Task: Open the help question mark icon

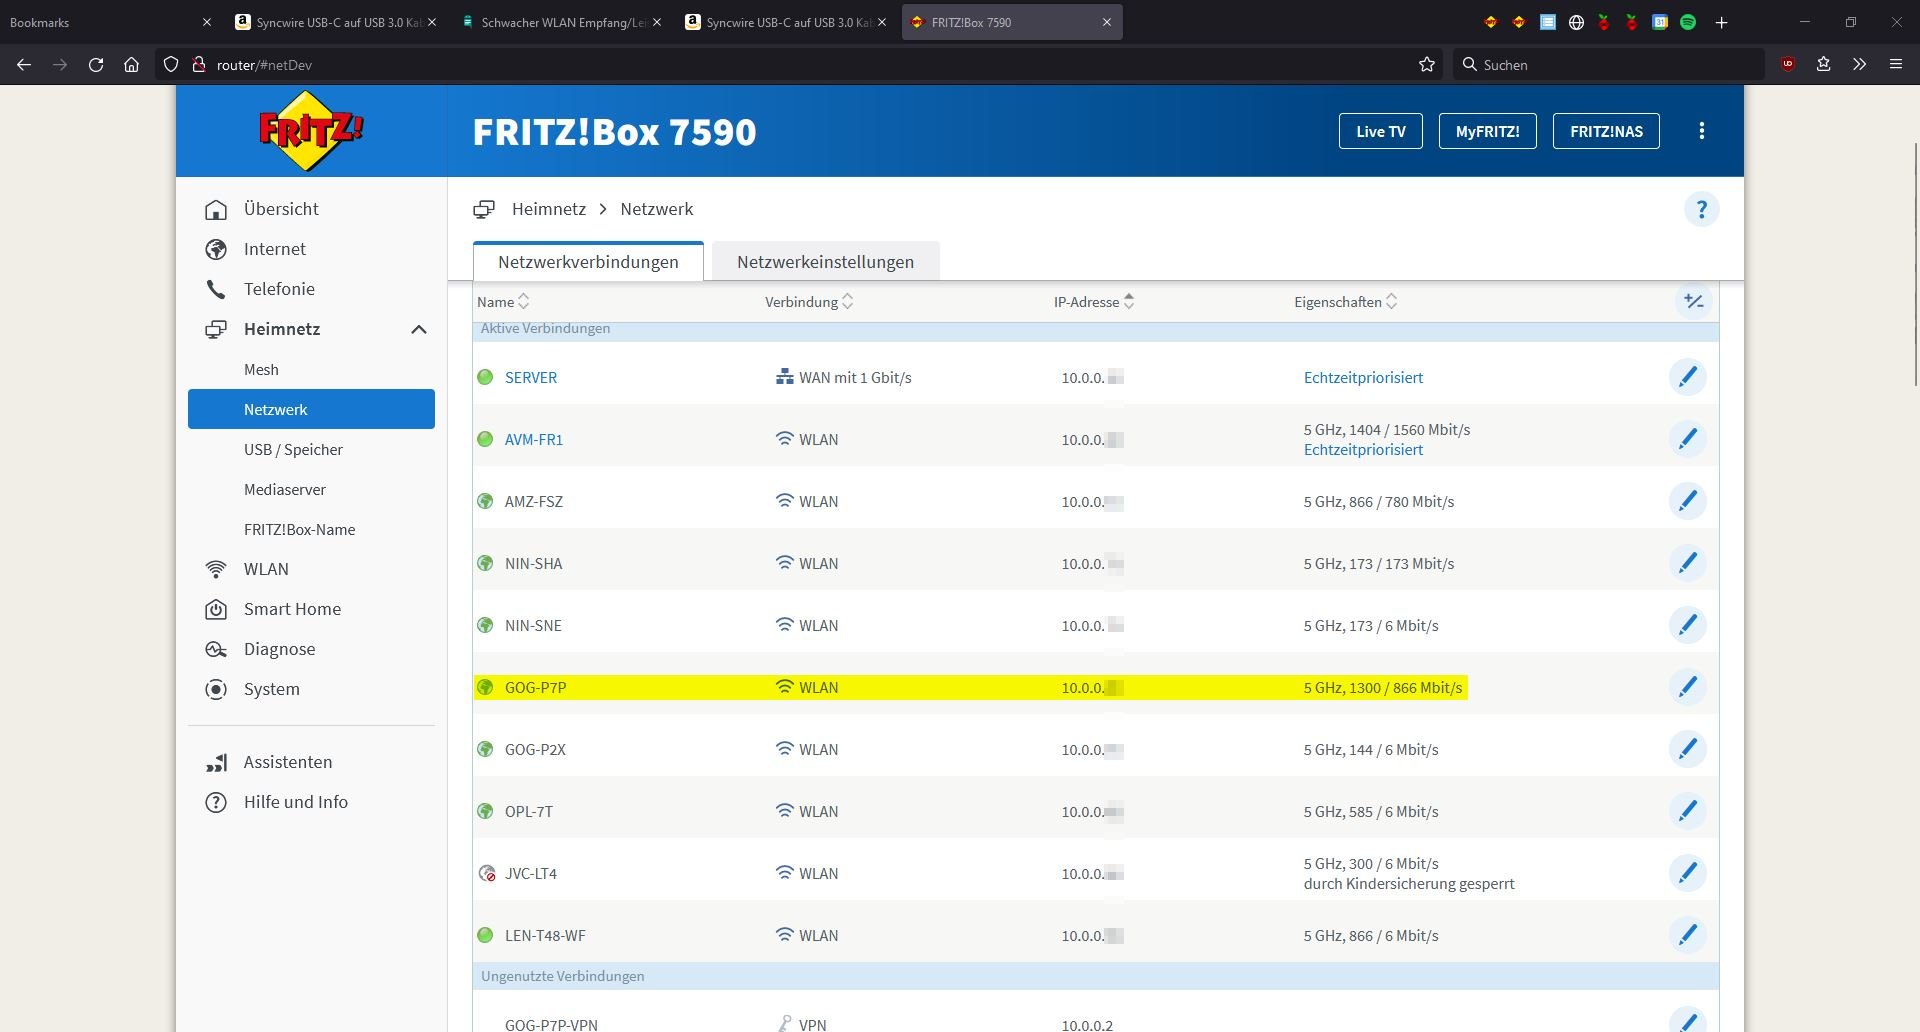Action: point(1701,209)
